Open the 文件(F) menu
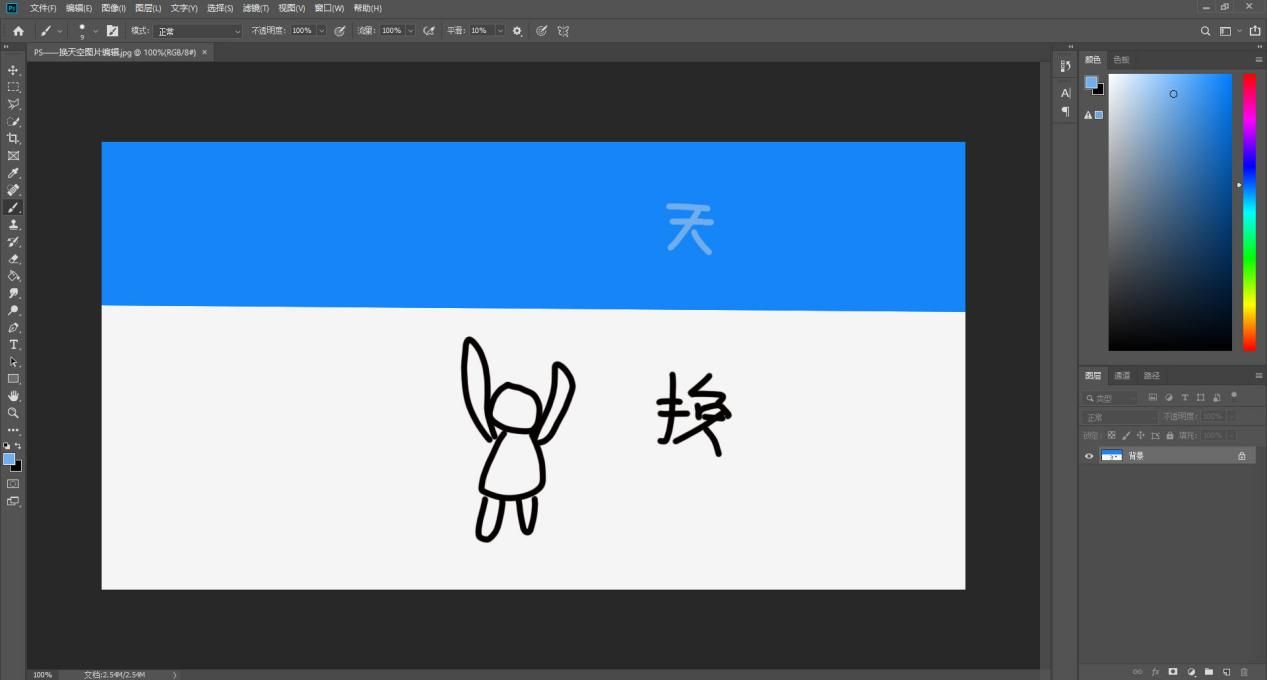 (x=43, y=8)
